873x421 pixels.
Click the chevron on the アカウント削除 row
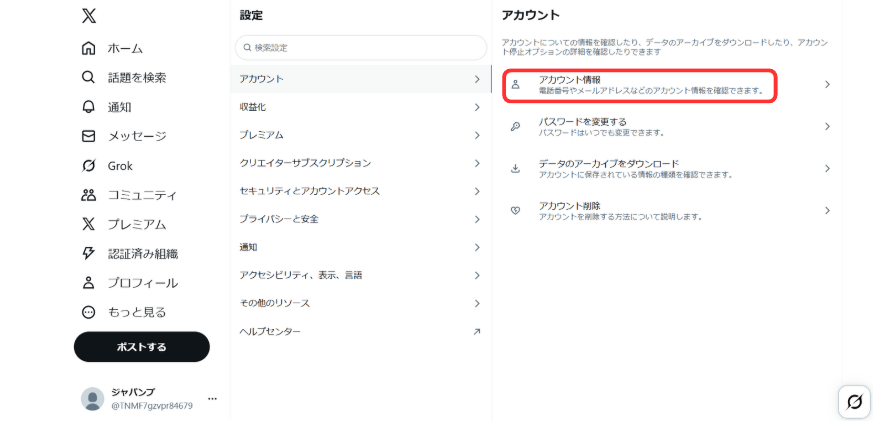click(827, 210)
